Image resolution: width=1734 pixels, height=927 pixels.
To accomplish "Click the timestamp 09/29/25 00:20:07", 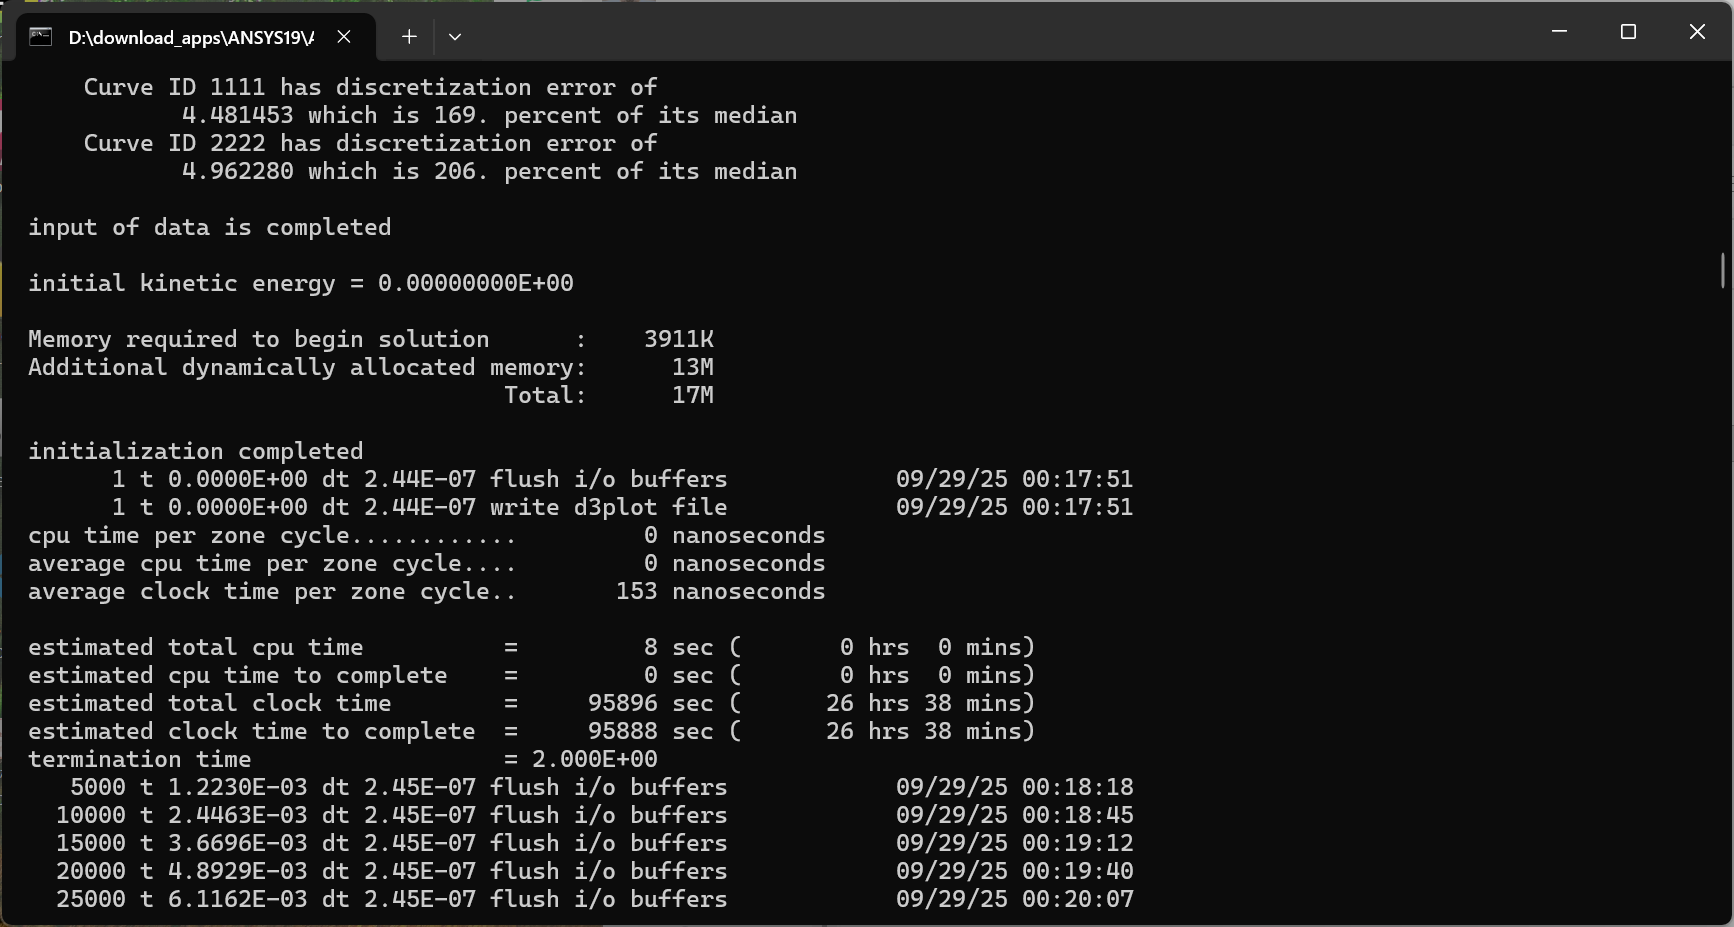I will tap(1015, 899).
